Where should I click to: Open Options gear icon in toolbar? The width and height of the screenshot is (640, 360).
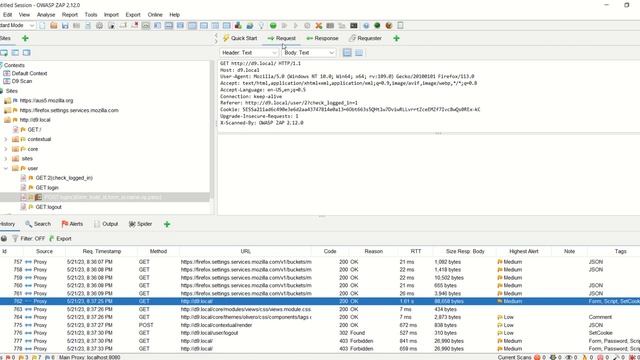tap(99, 25)
